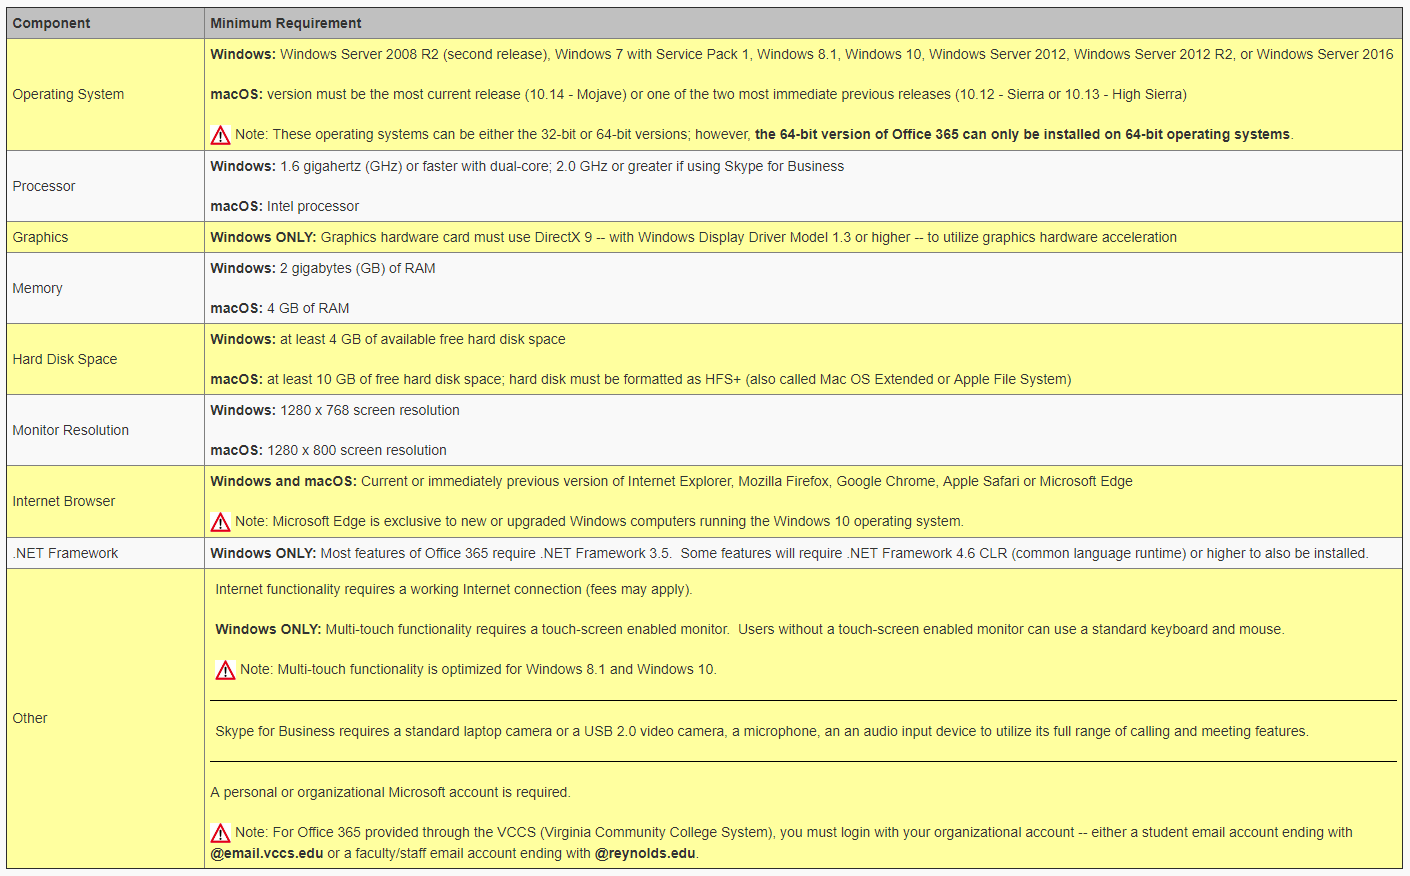
Task: Click the macOS 10.14 Mojave version line
Action: click(698, 94)
